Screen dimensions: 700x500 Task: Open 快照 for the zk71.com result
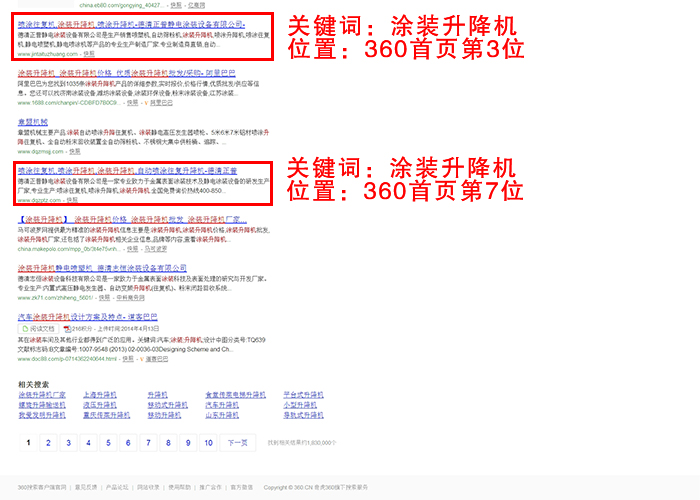tap(104, 297)
